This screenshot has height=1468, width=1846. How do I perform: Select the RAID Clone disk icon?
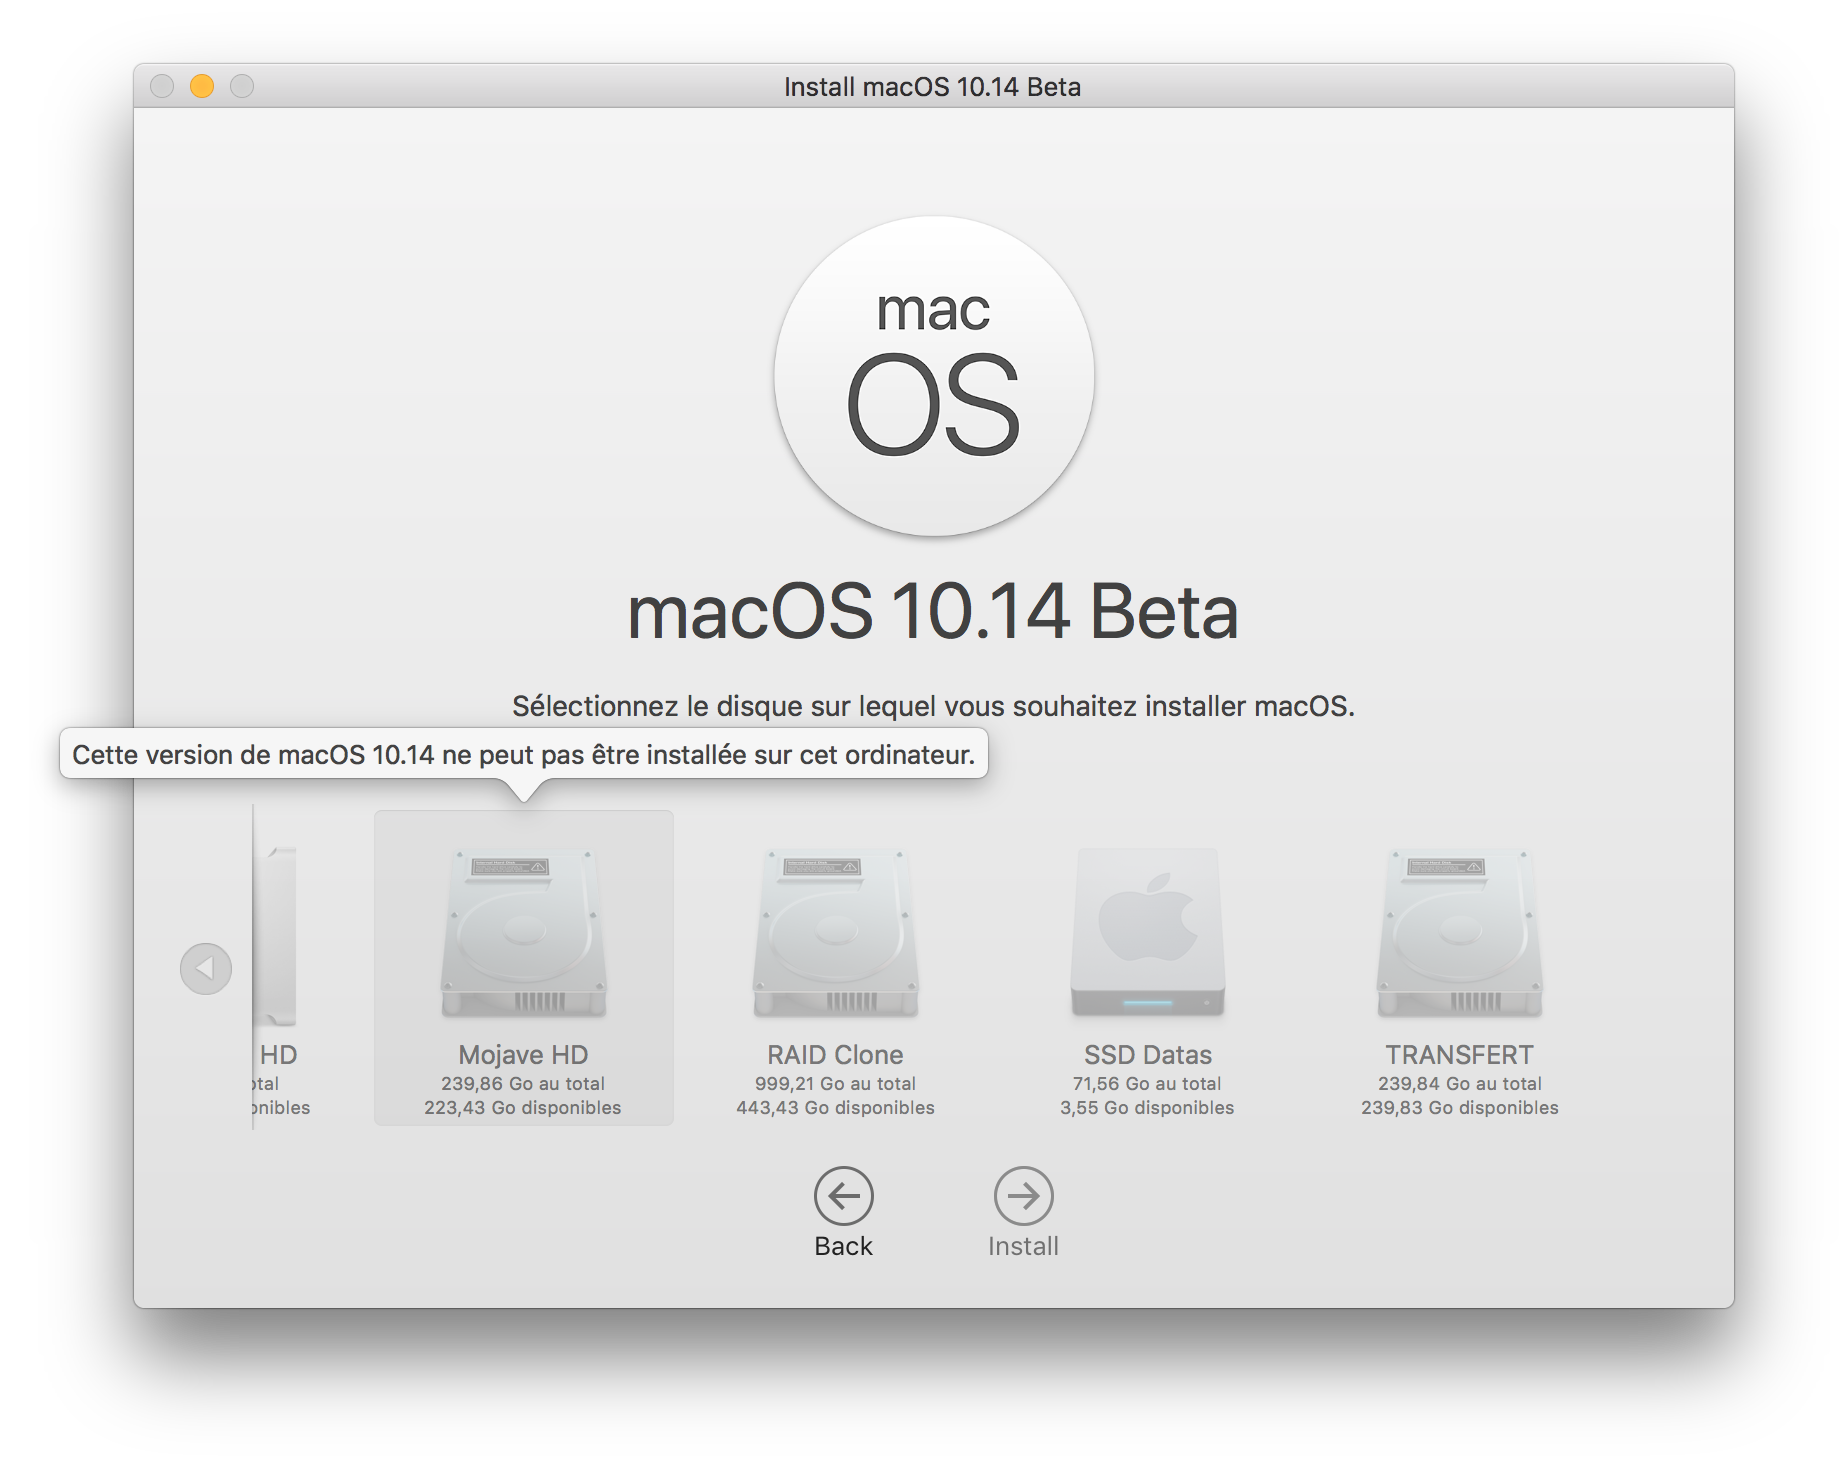click(x=835, y=933)
